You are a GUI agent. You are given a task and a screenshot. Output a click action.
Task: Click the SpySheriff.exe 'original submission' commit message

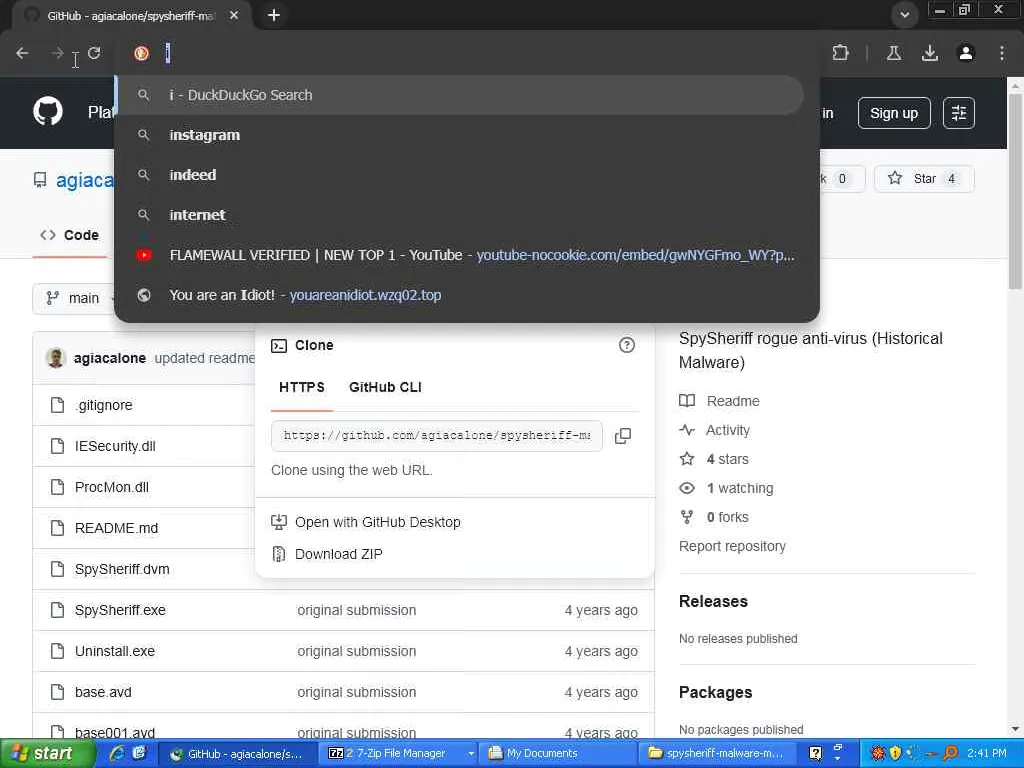357,610
